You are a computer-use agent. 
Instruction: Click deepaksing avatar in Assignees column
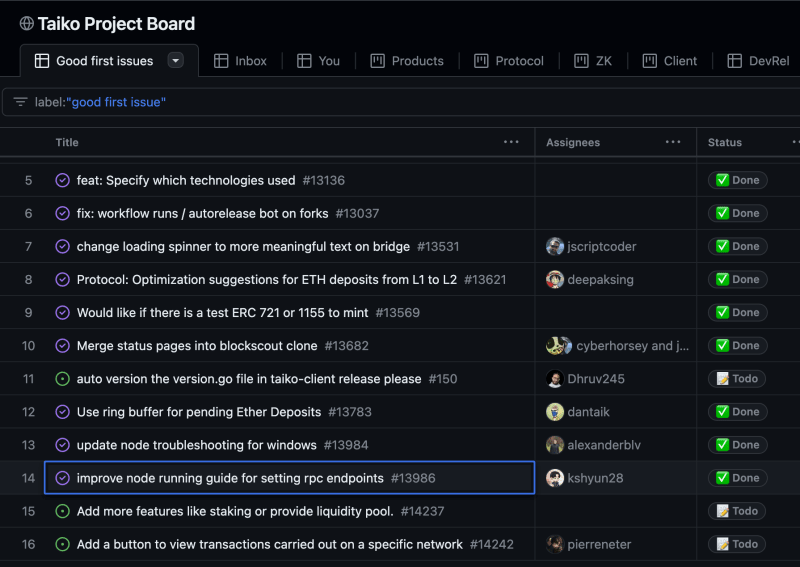(555, 280)
